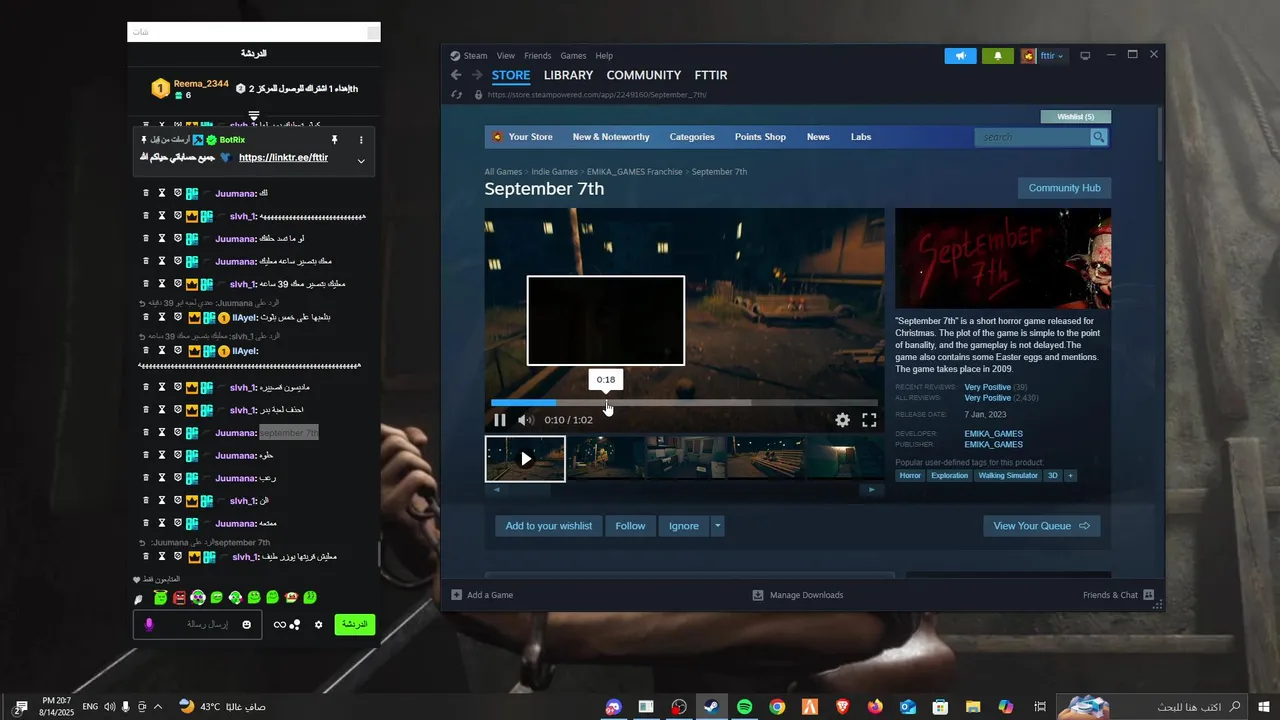Open the emoji picker in message box
Image resolution: width=1280 pixels, height=720 pixels.
coord(247,625)
